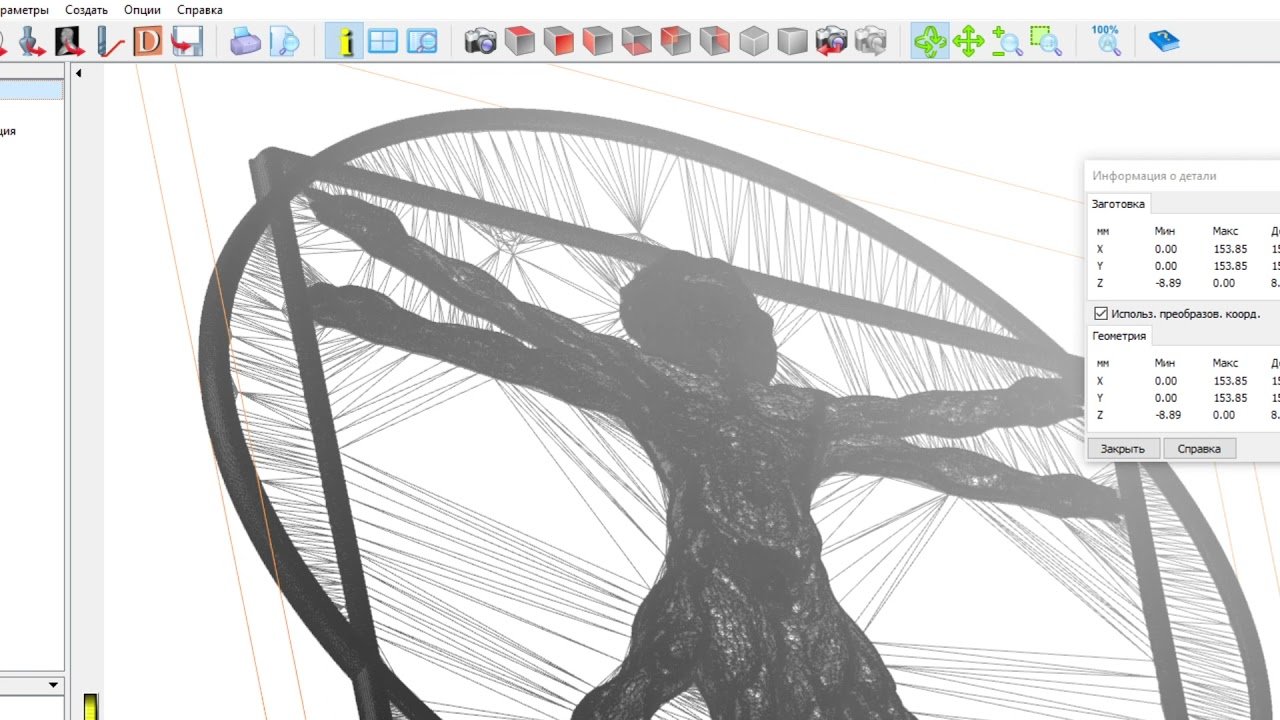
Task: Click the save NC file floppy icon
Action: [x=187, y=41]
